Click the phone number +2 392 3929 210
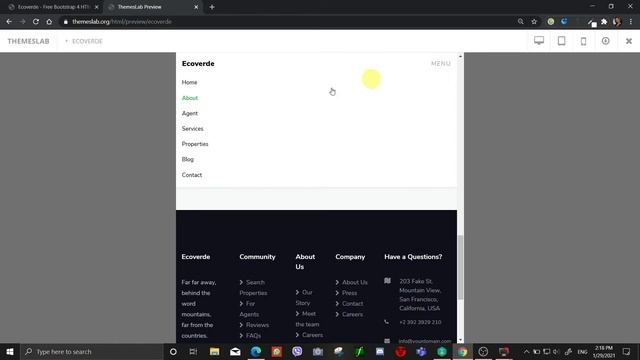This screenshot has width=640, height=360. pyautogui.click(x=420, y=322)
